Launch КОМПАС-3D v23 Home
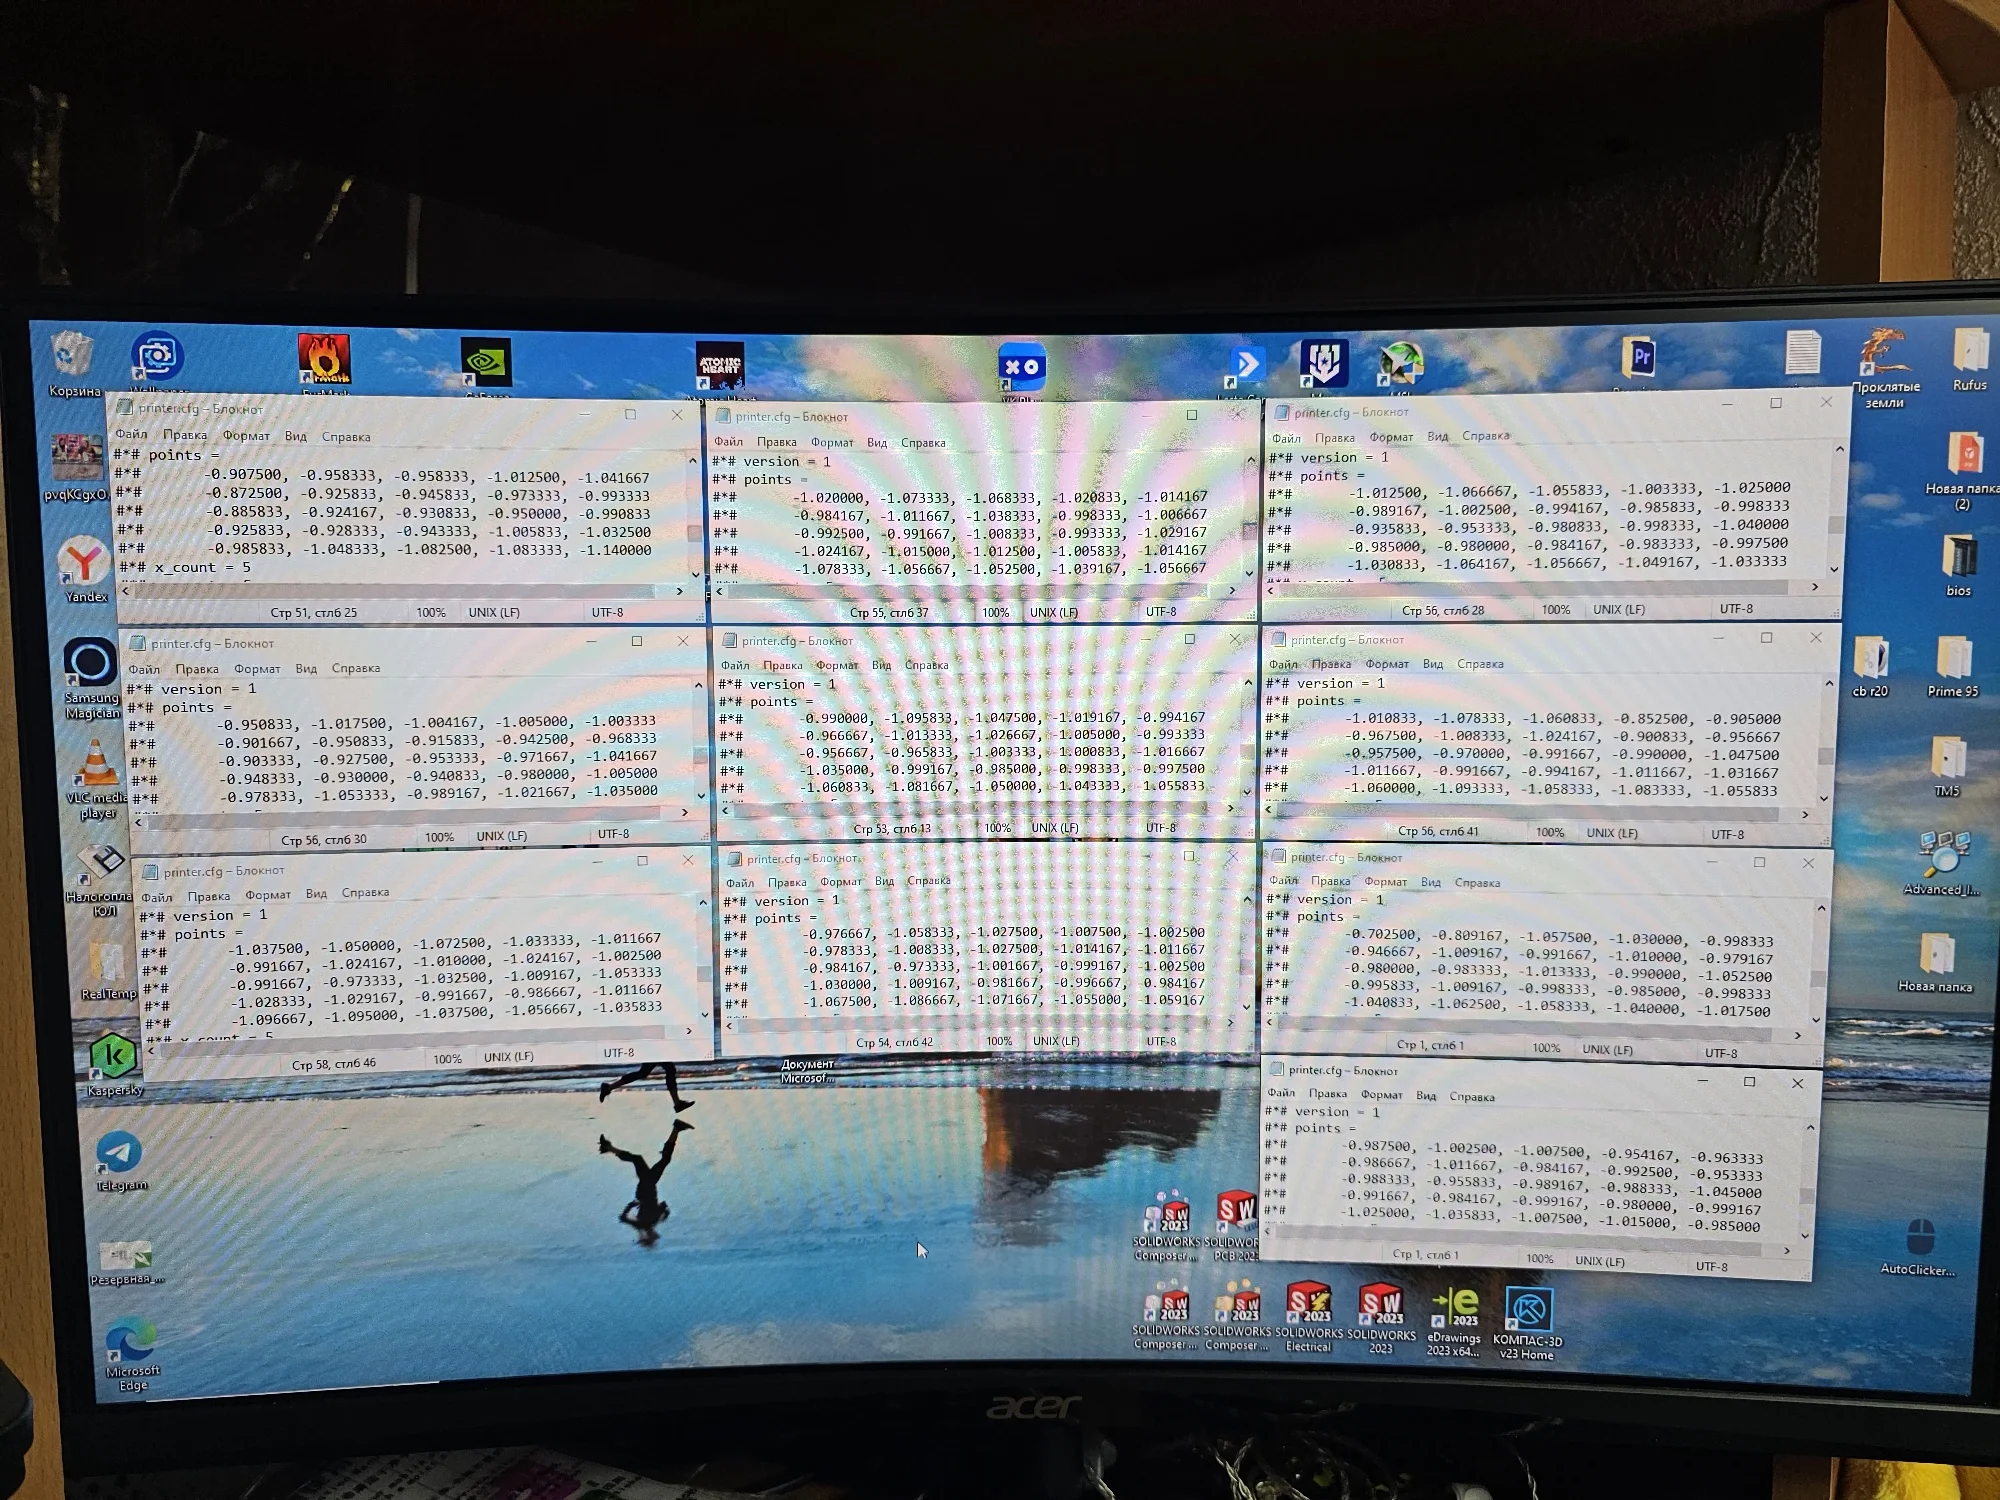This screenshot has width=2000, height=1500. 1528,1310
